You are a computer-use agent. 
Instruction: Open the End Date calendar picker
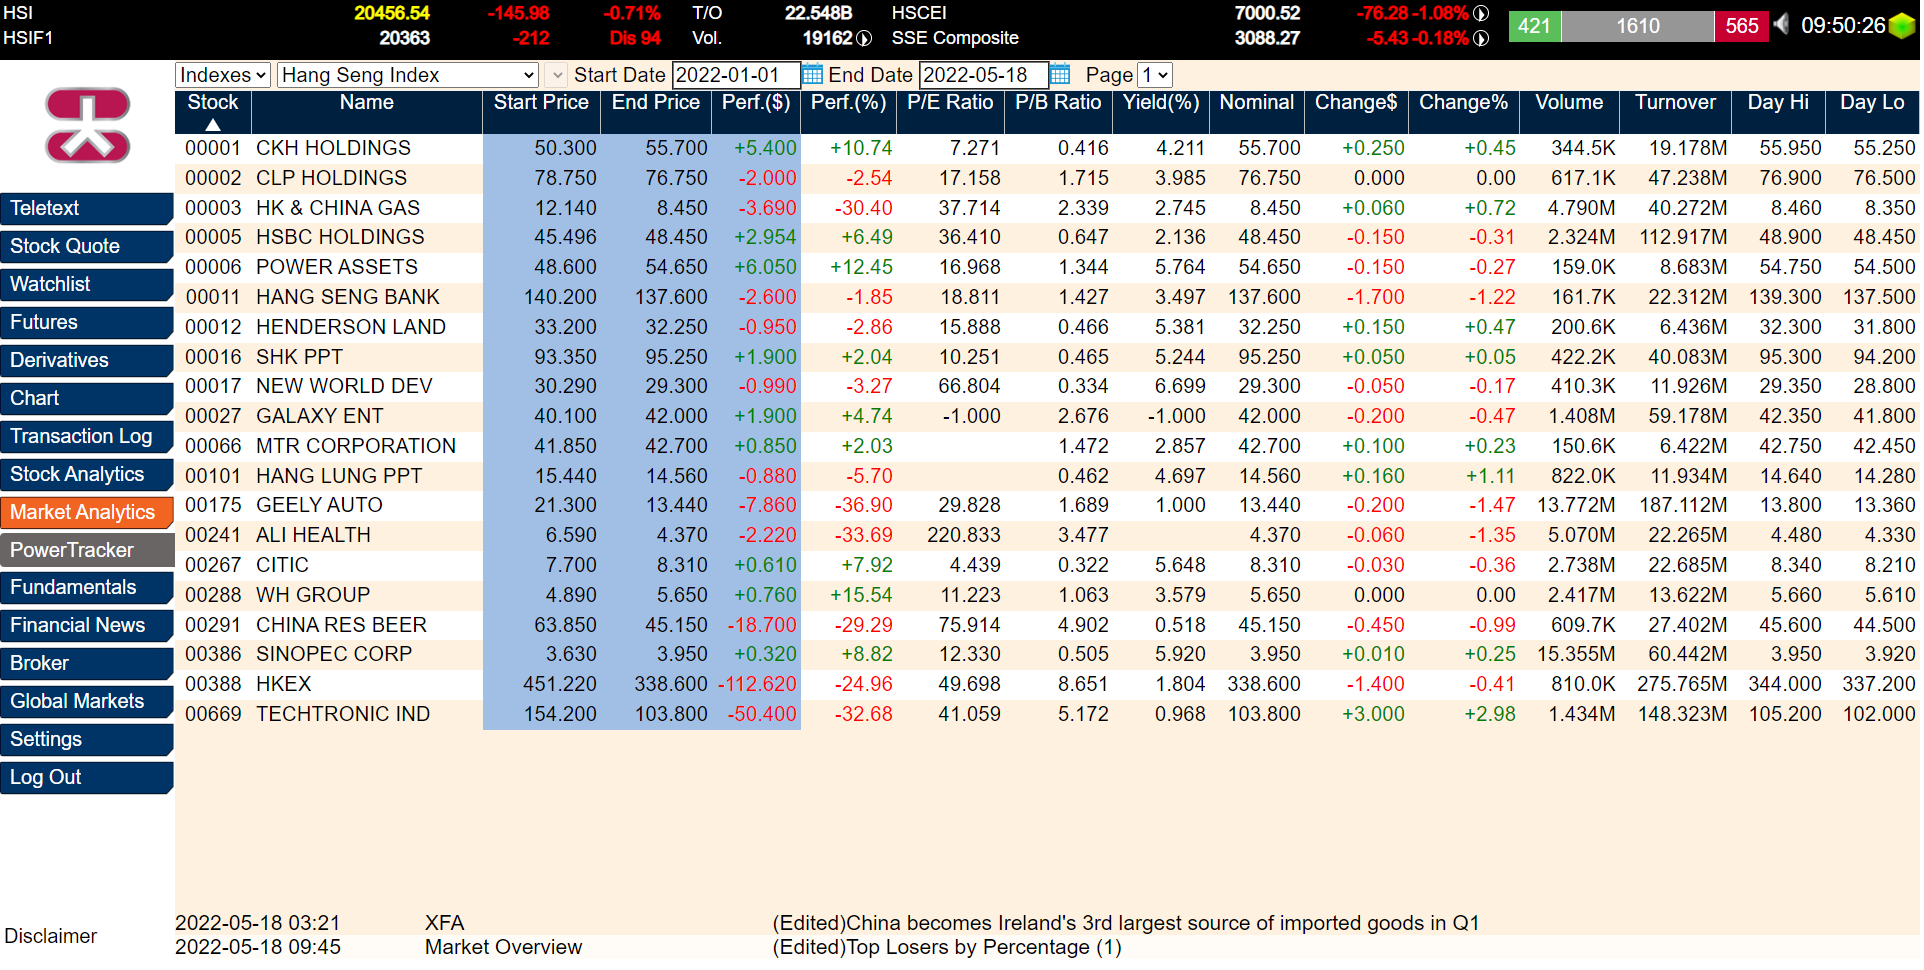click(x=1060, y=75)
